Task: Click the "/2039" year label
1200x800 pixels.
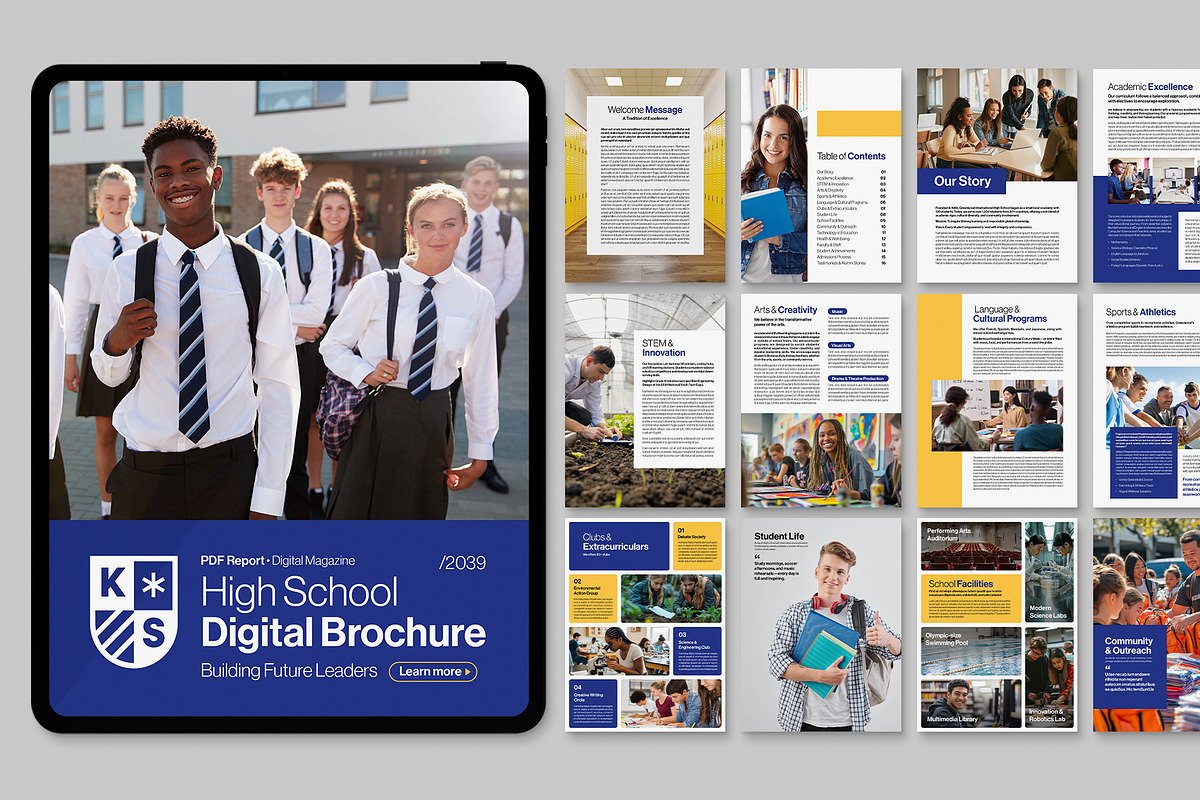Action: point(463,563)
